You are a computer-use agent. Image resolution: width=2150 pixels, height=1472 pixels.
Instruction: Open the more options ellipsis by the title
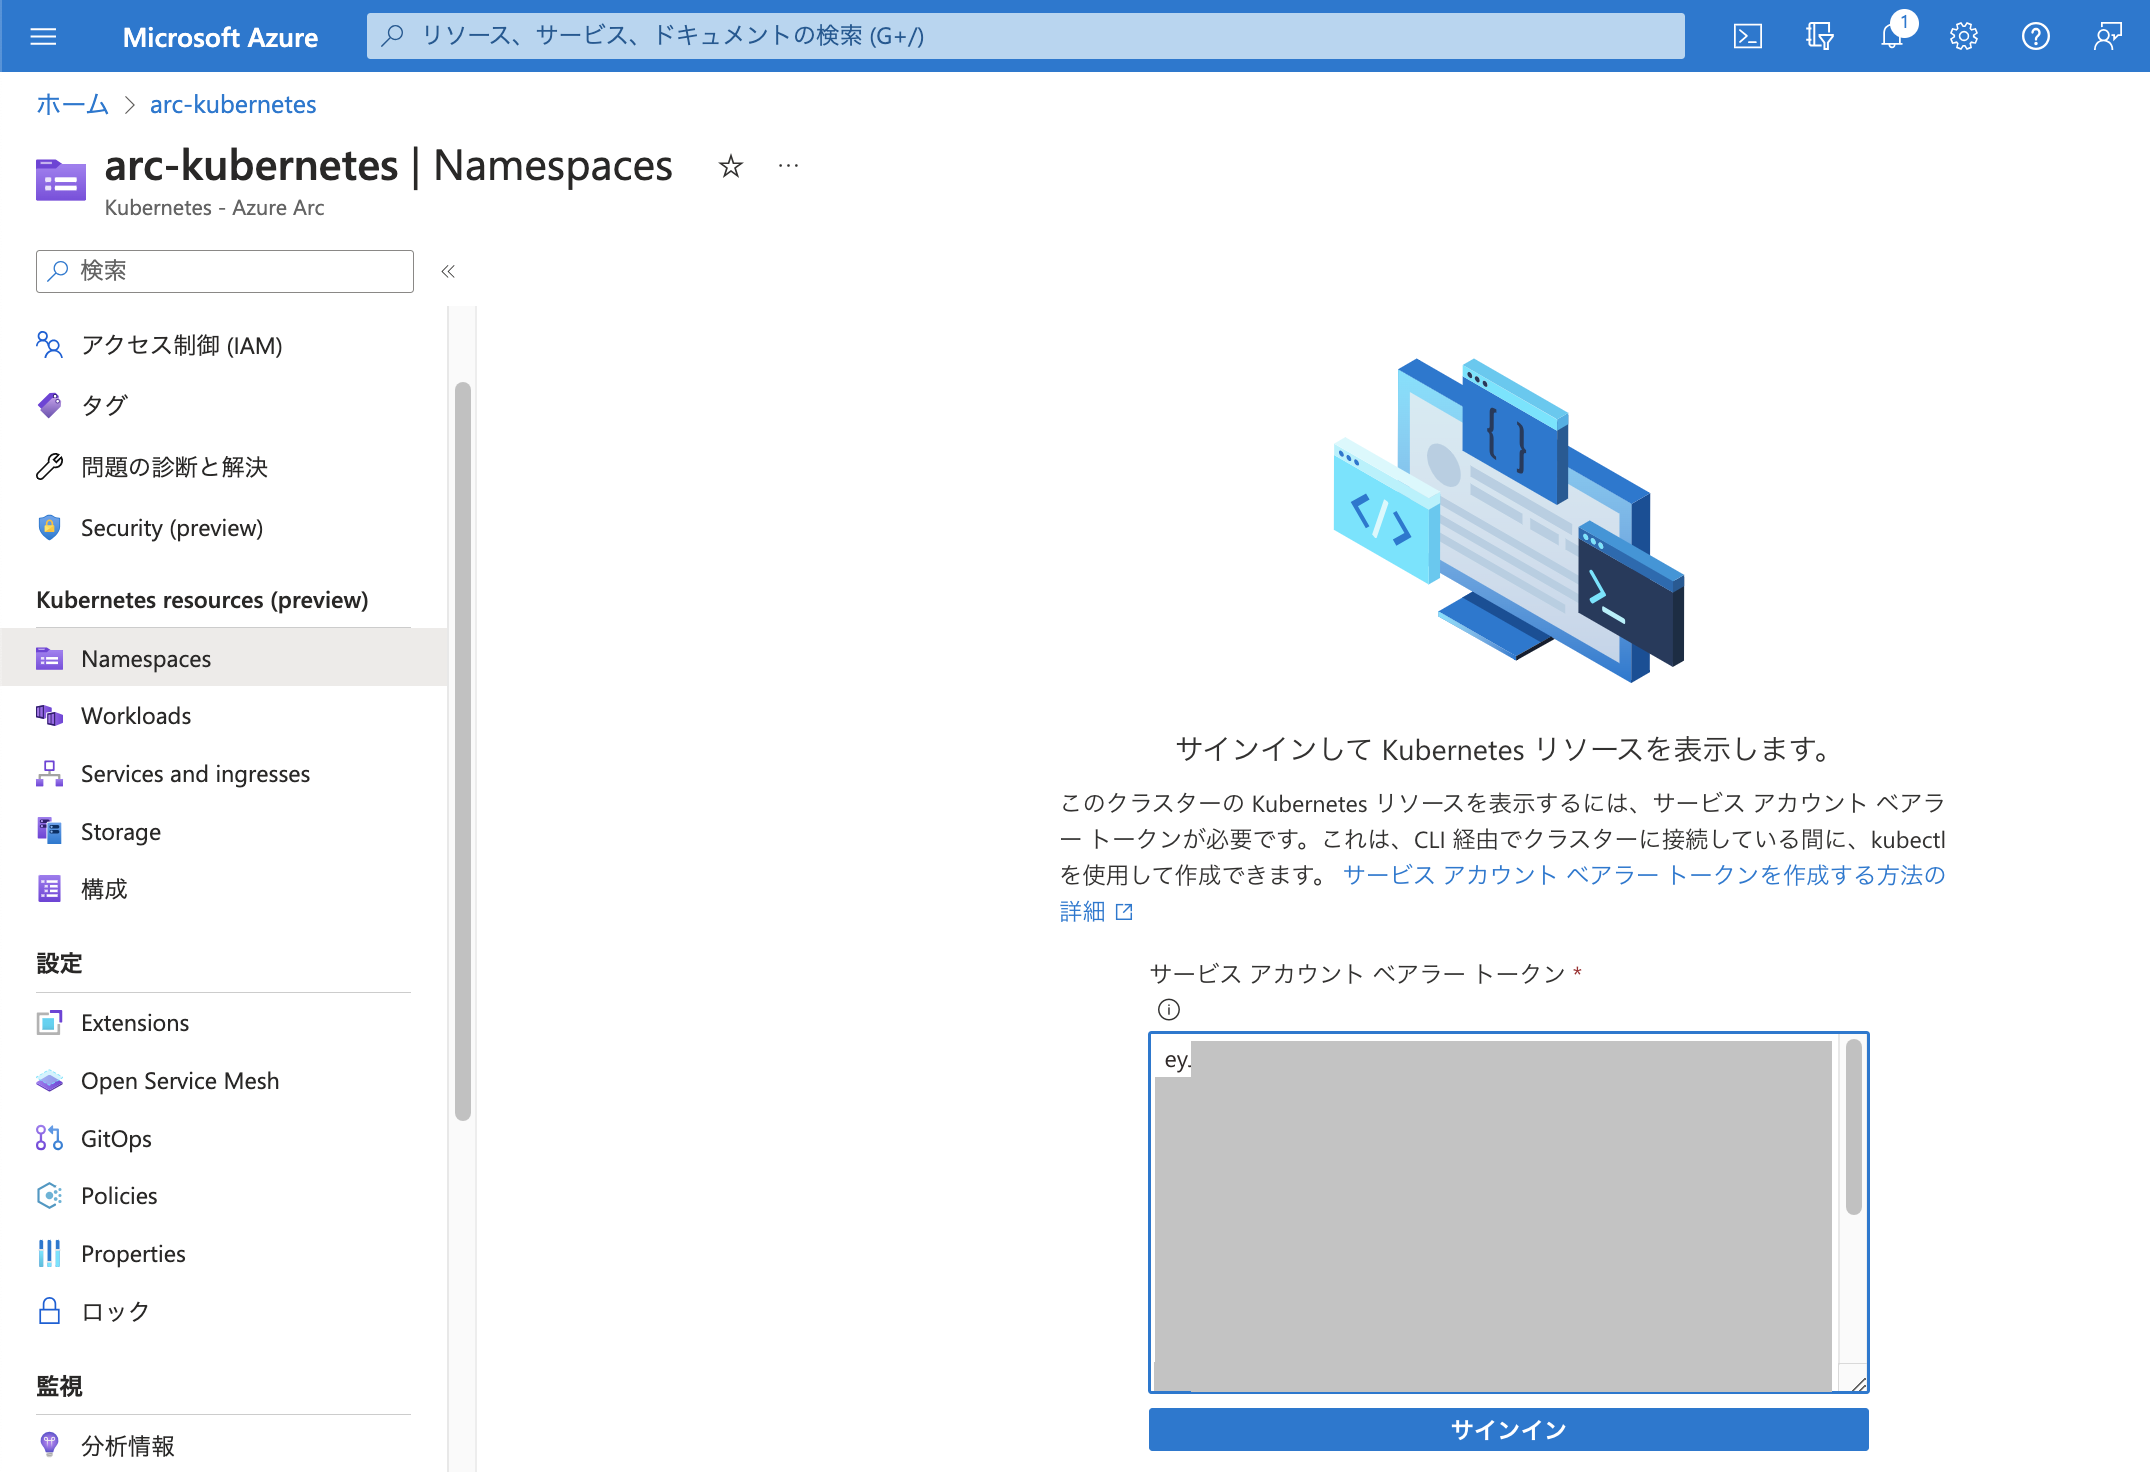coord(788,166)
